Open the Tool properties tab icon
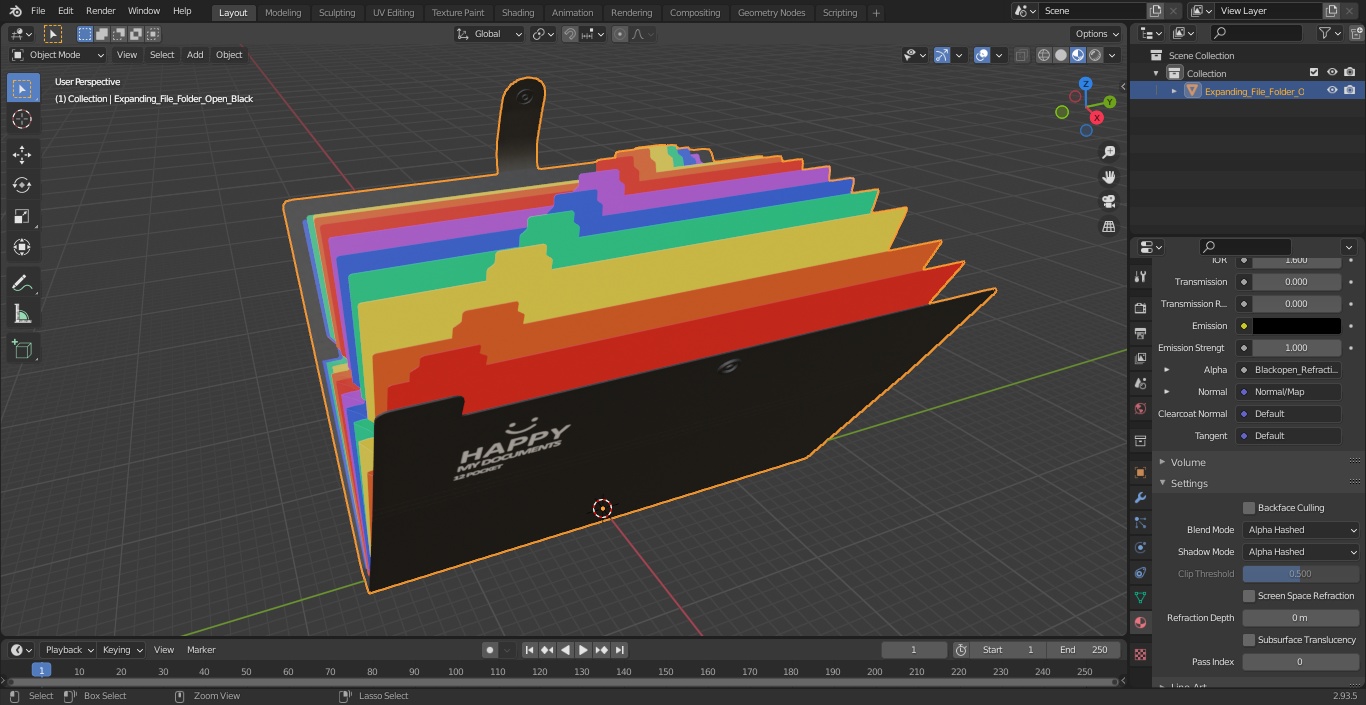Viewport: 1366px width, 705px height. coord(1140,276)
